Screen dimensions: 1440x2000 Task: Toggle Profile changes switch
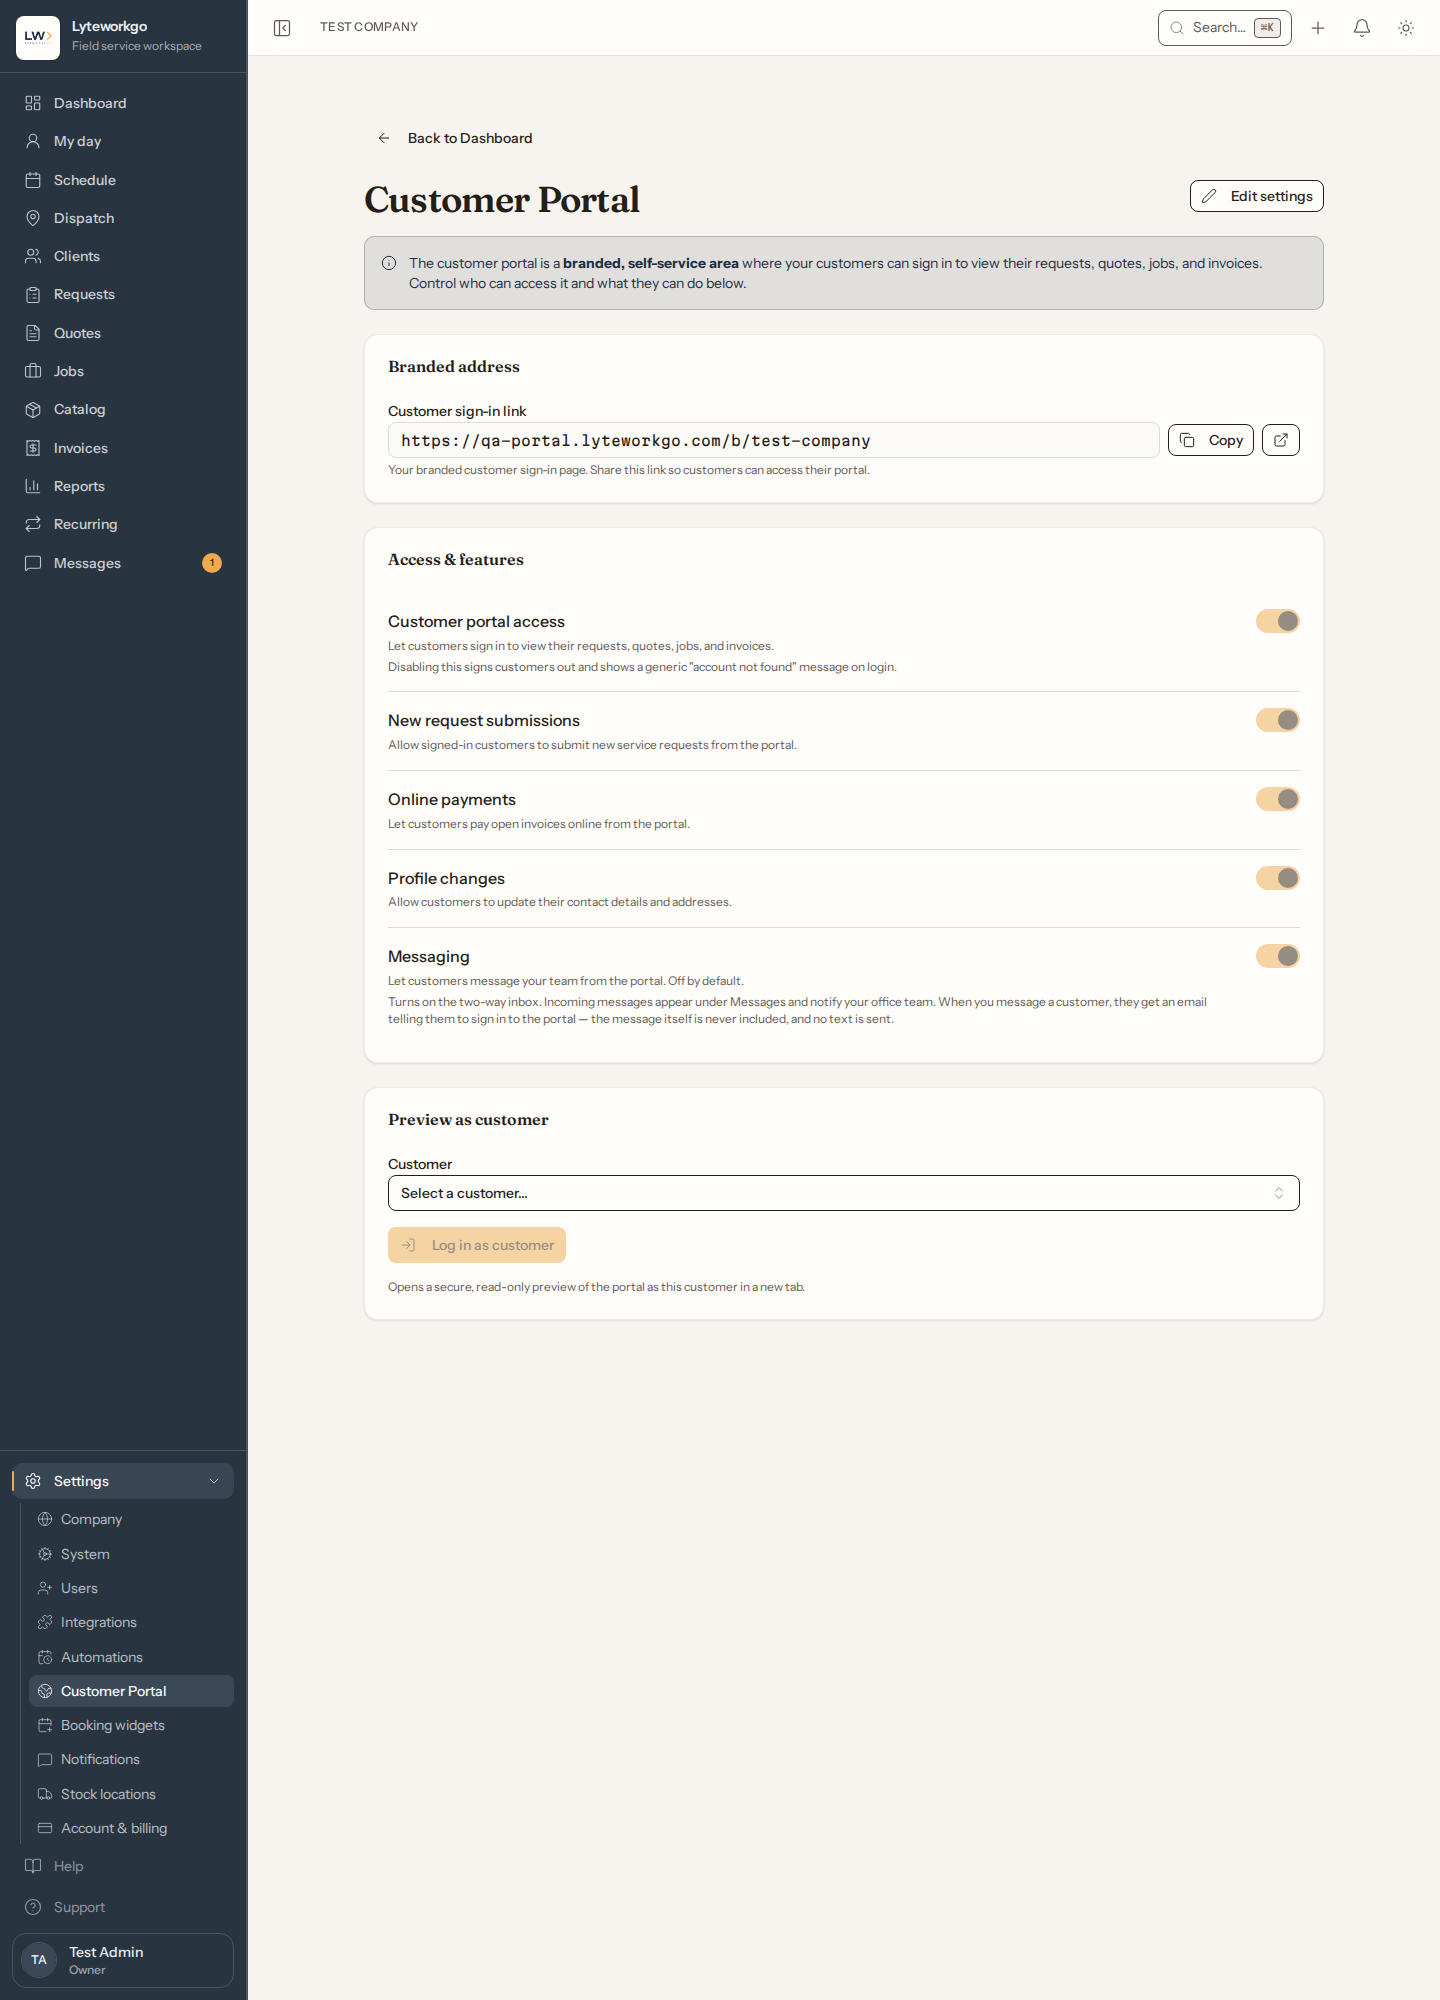click(1278, 878)
